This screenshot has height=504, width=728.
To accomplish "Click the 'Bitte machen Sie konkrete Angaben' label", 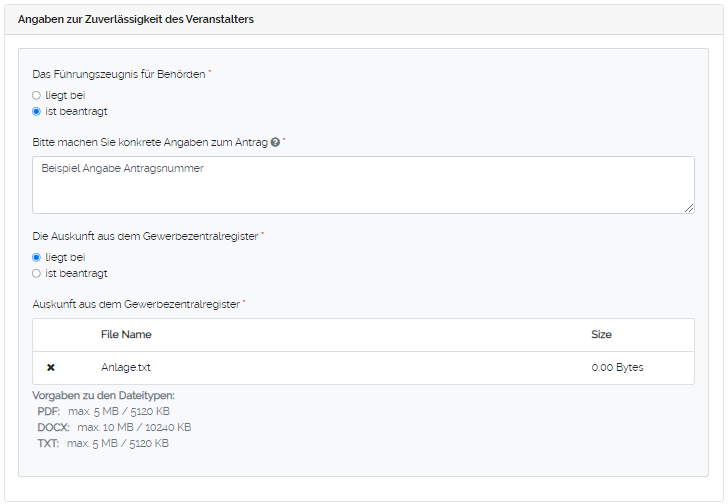I will point(150,143).
